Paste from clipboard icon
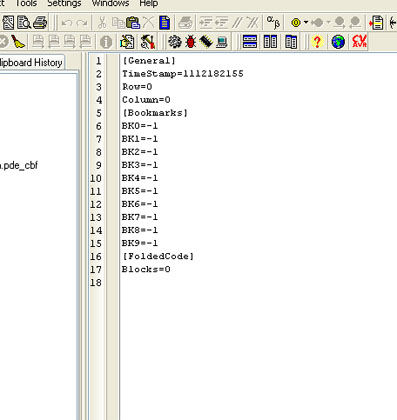Screen dimensions: 397x420 click(x=133, y=23)
